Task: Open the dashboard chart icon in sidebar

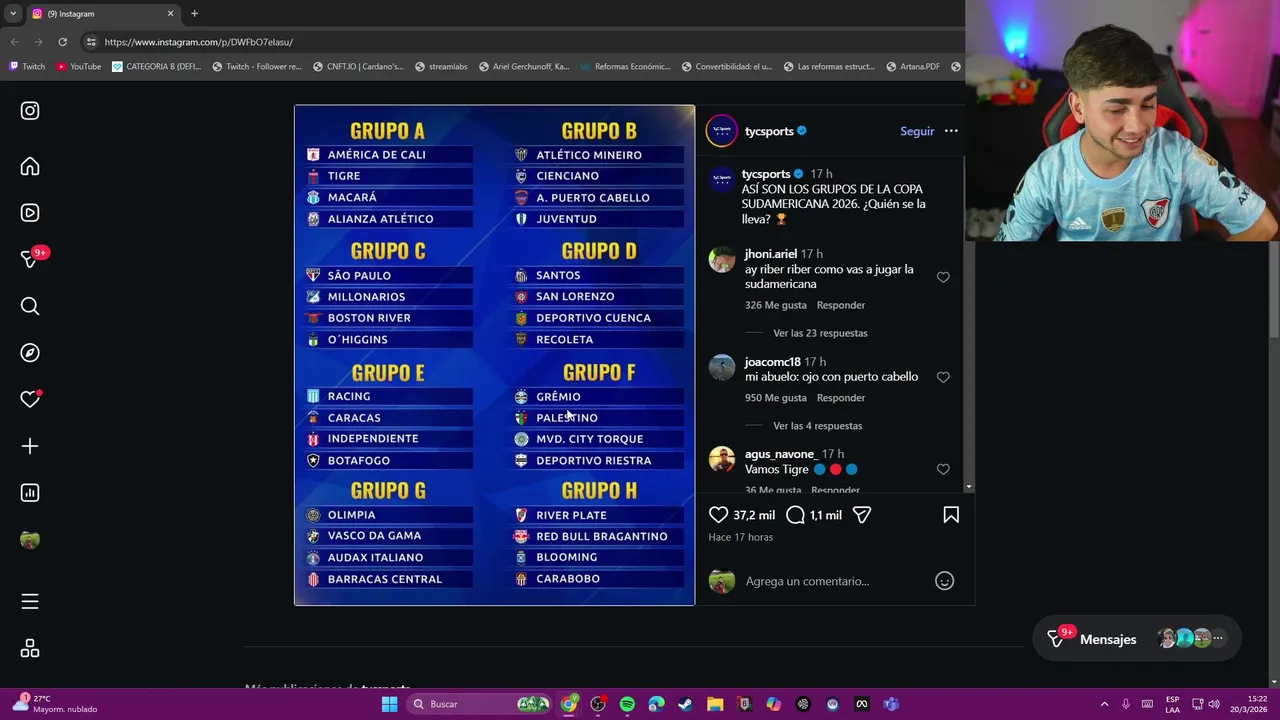Action: (x=30, y=493)
